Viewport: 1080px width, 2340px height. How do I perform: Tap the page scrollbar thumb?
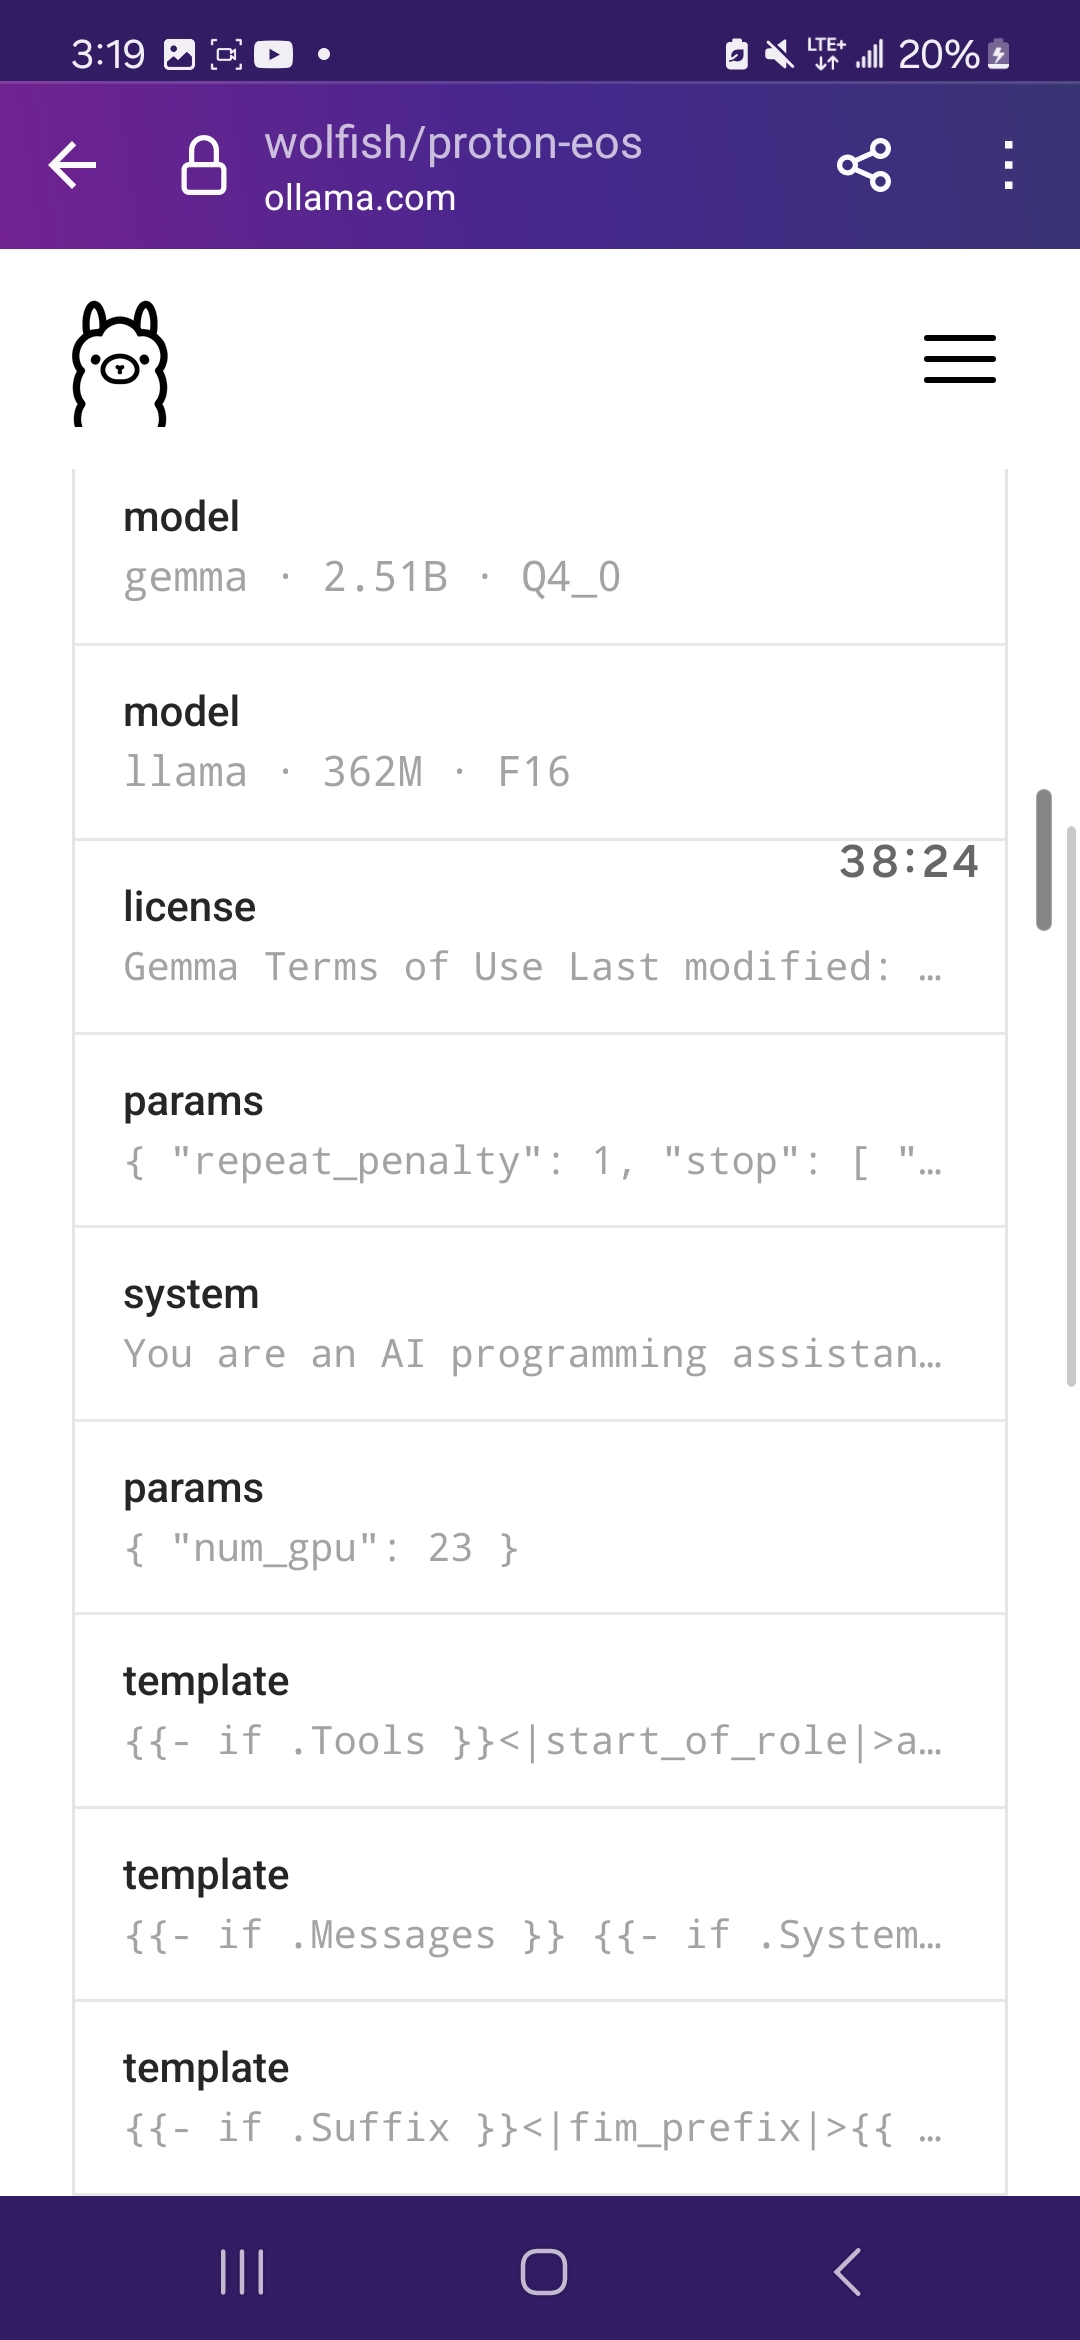tap(1044, 860)
